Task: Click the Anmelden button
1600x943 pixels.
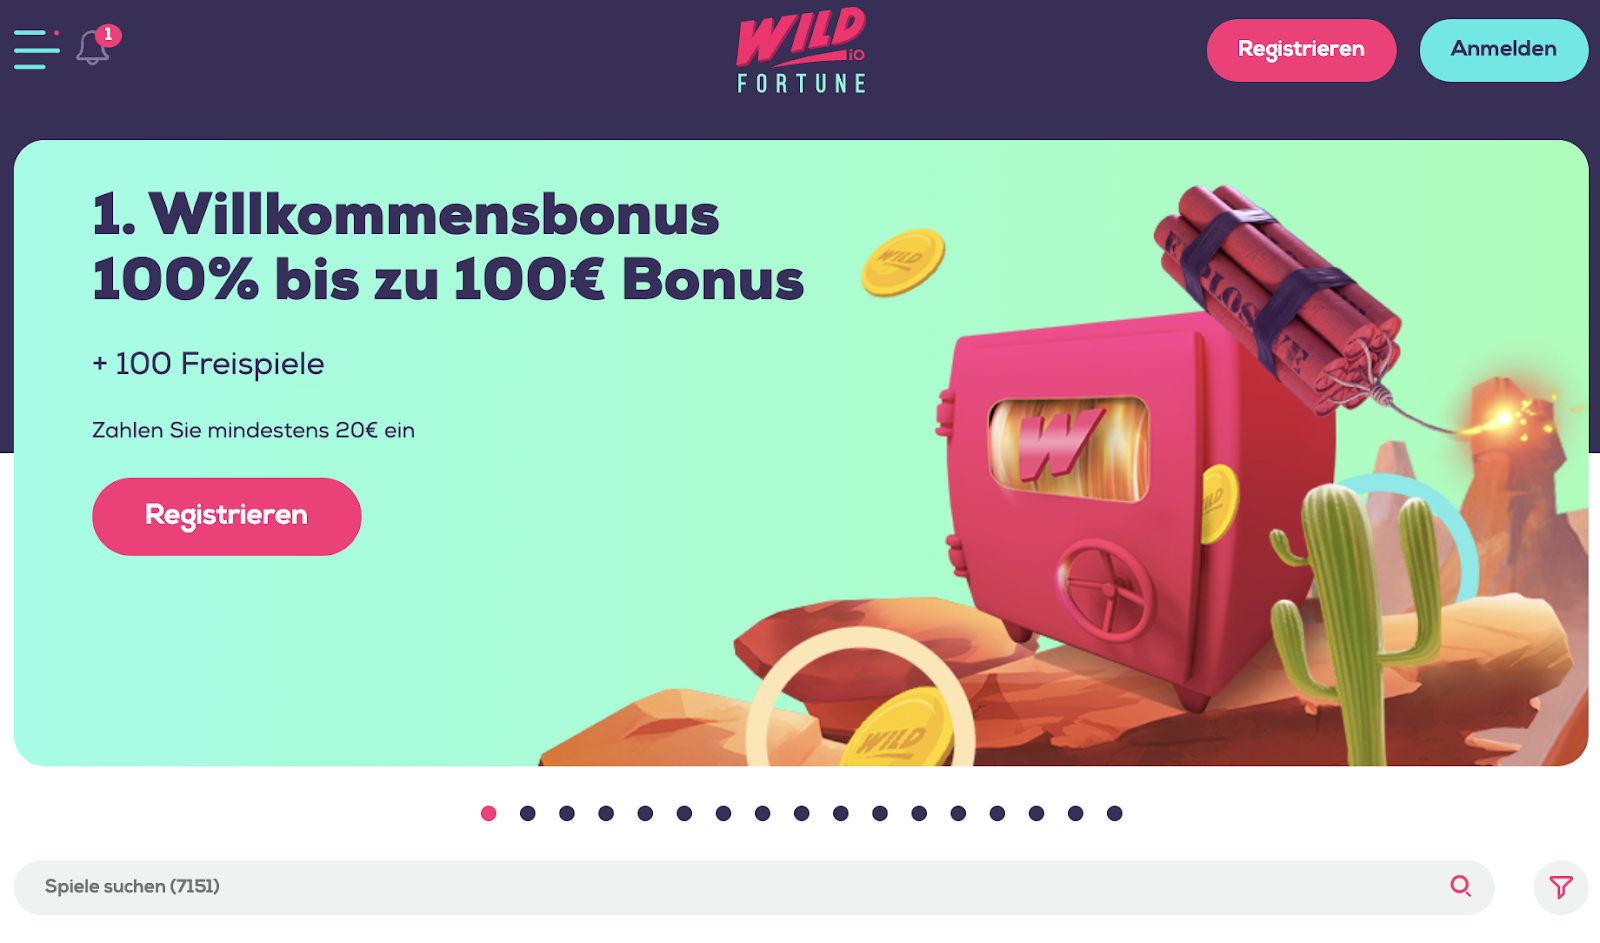Action: (1504, 50)
